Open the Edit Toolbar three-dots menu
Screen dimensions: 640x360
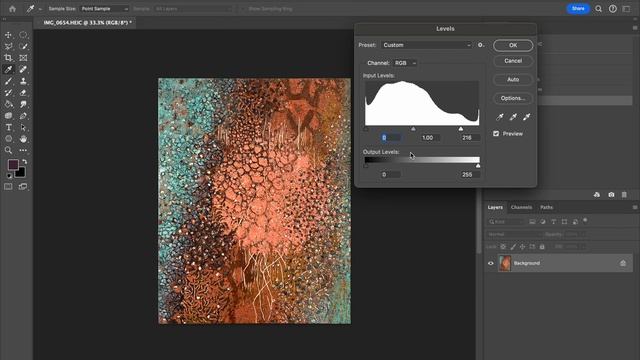tap(23, 150)
